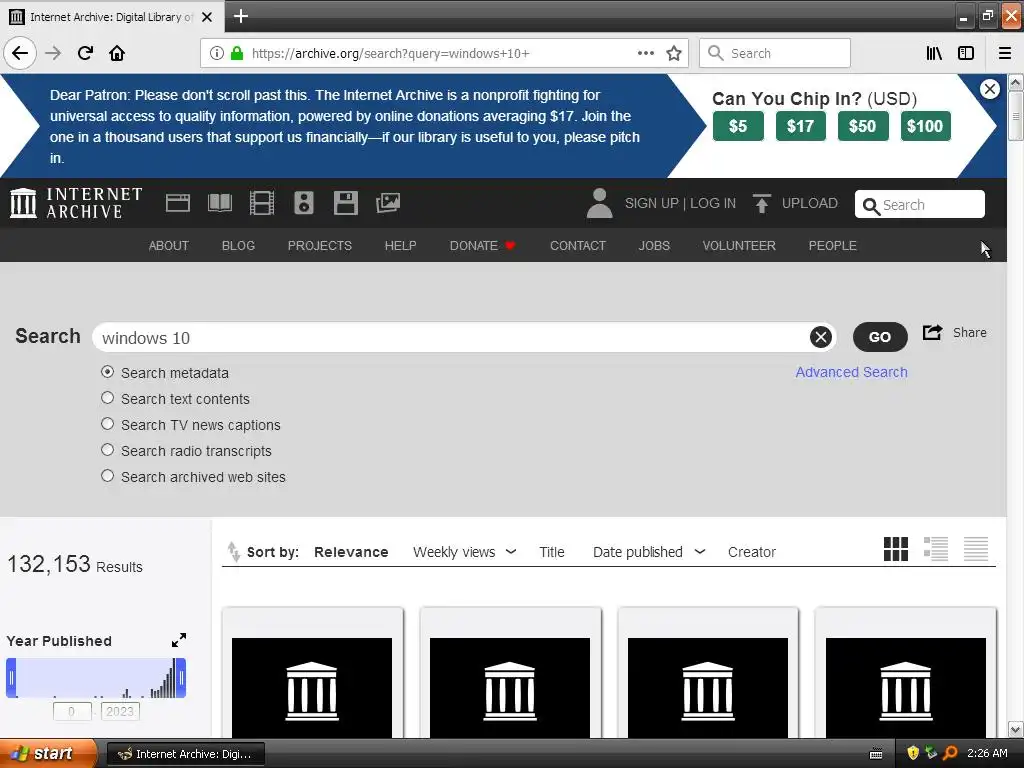Open the BLOG menu item
The width and height of the screenshot is (1024, 768).
(x=238, y=246)
